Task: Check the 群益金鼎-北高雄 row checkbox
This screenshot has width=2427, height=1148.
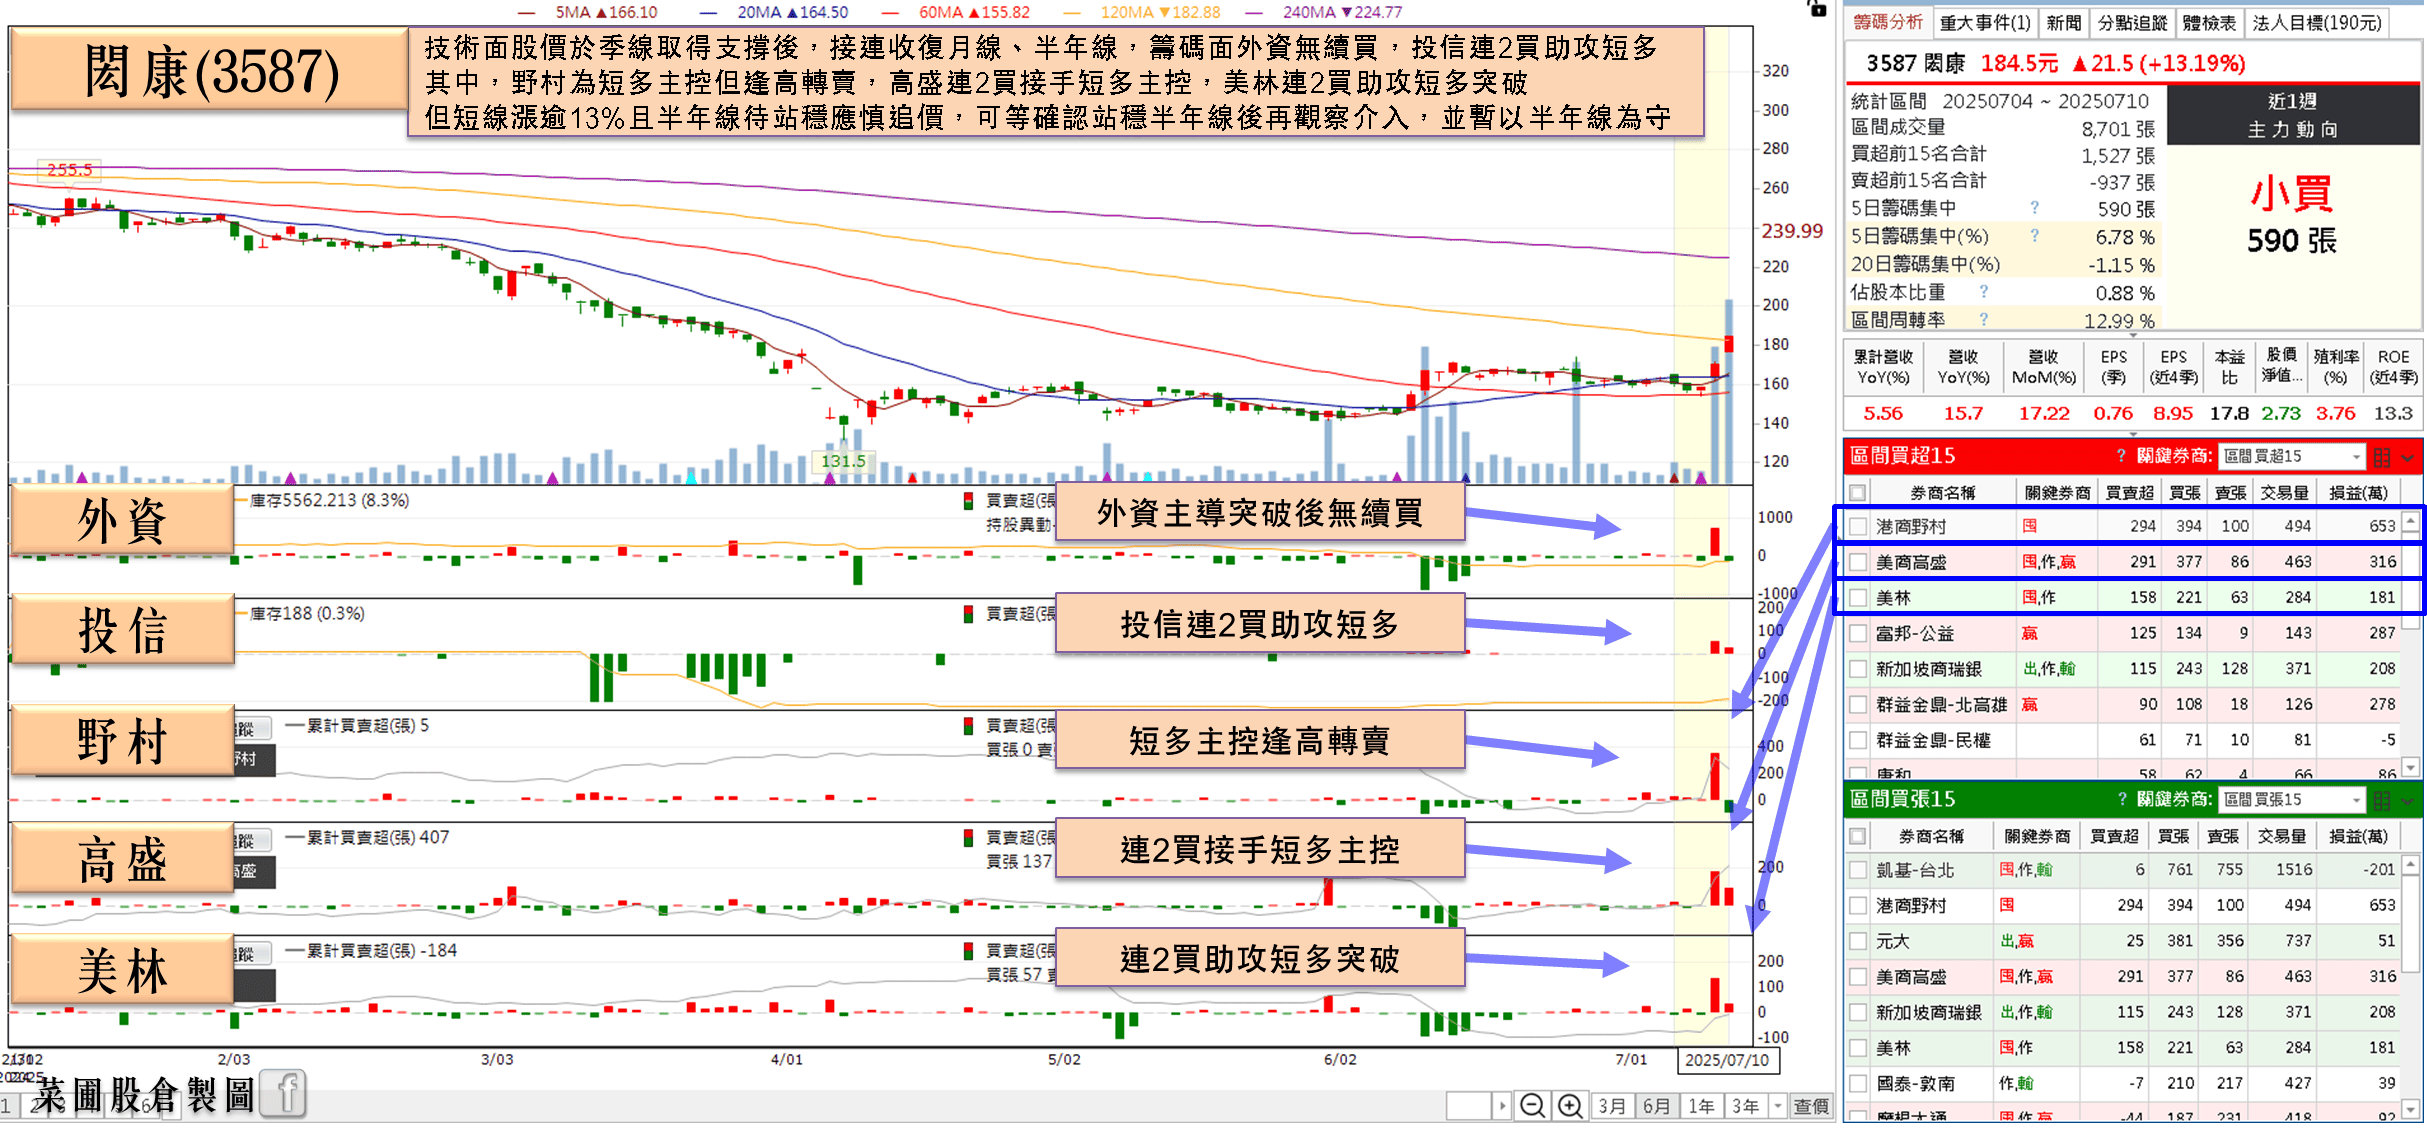Action: tap(1858, 705)
